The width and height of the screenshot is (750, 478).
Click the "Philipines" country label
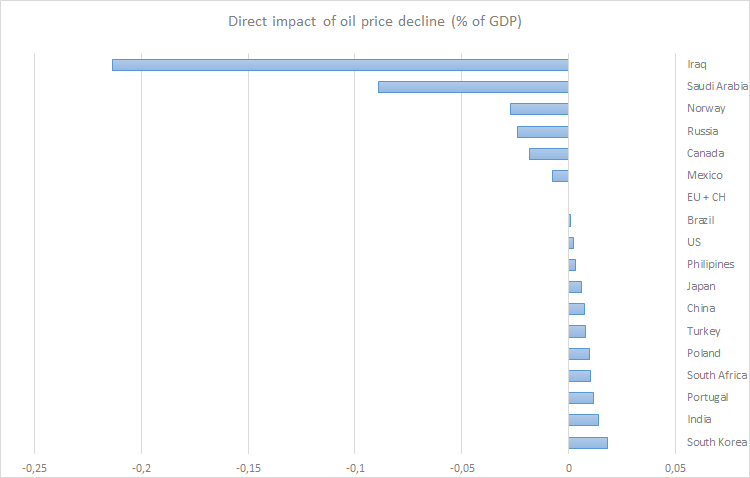click(x=710, y=264)
